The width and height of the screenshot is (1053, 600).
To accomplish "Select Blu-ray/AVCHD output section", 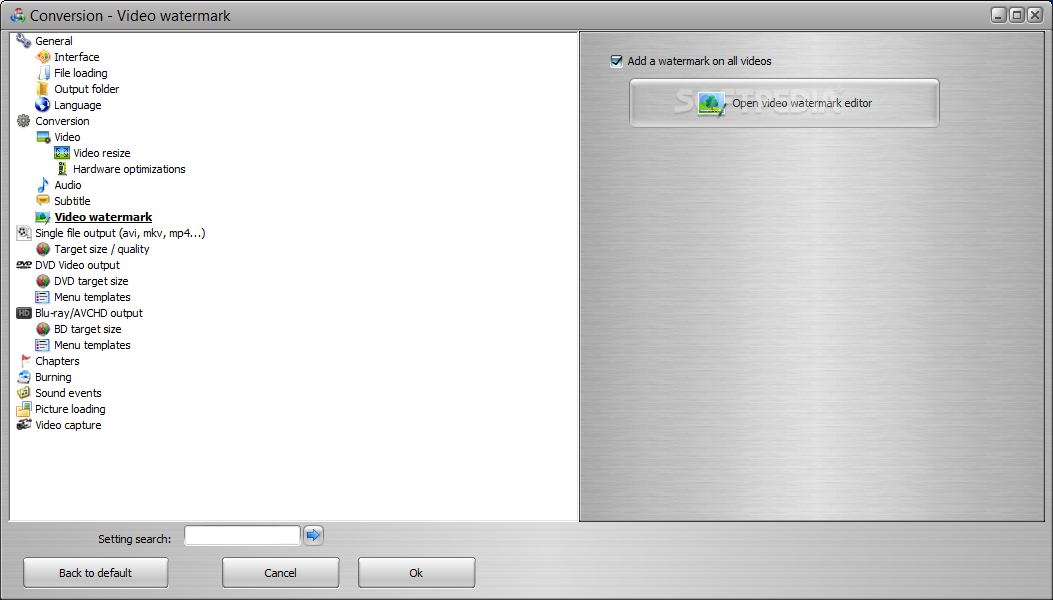I will (89, 313).
